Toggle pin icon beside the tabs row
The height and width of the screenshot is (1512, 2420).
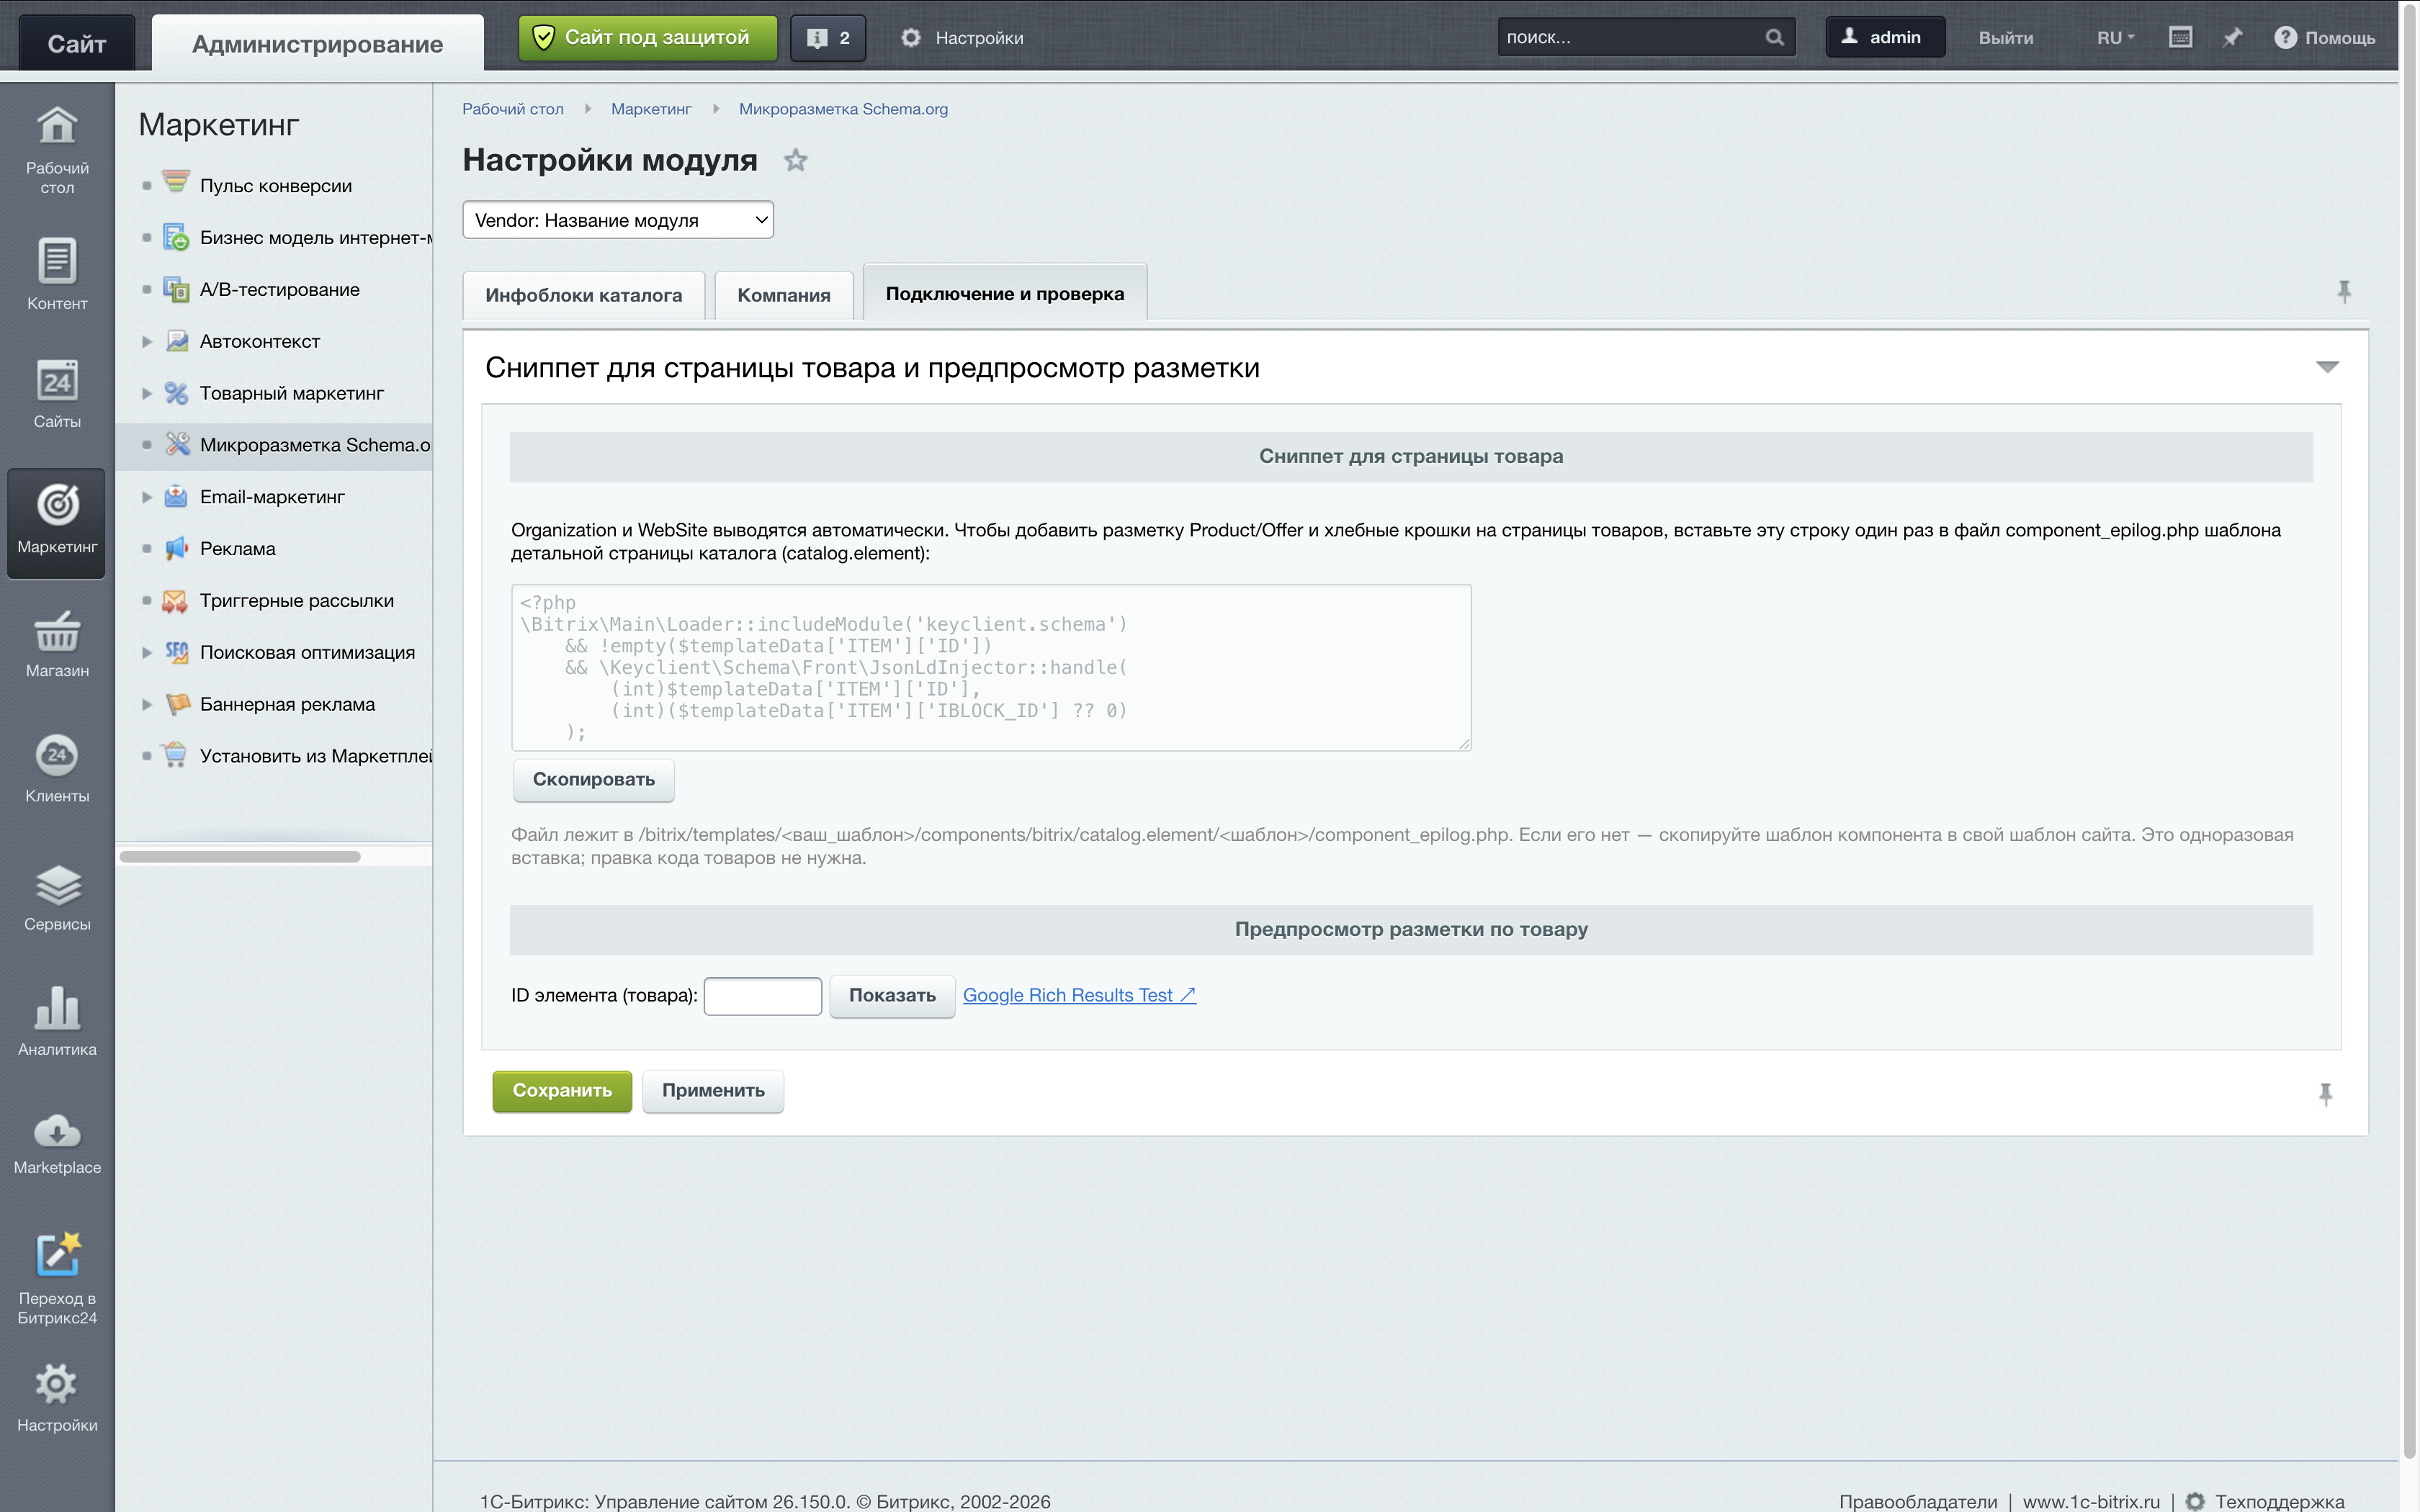coord(2344,292)
